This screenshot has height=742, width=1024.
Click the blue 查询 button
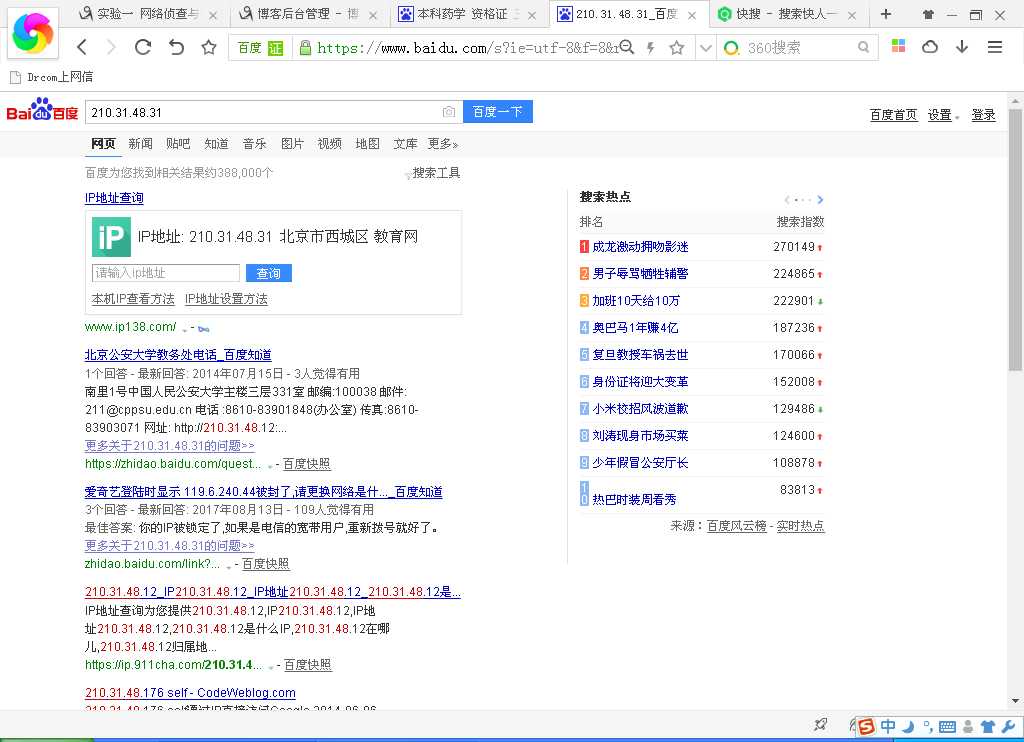point(268,273)
